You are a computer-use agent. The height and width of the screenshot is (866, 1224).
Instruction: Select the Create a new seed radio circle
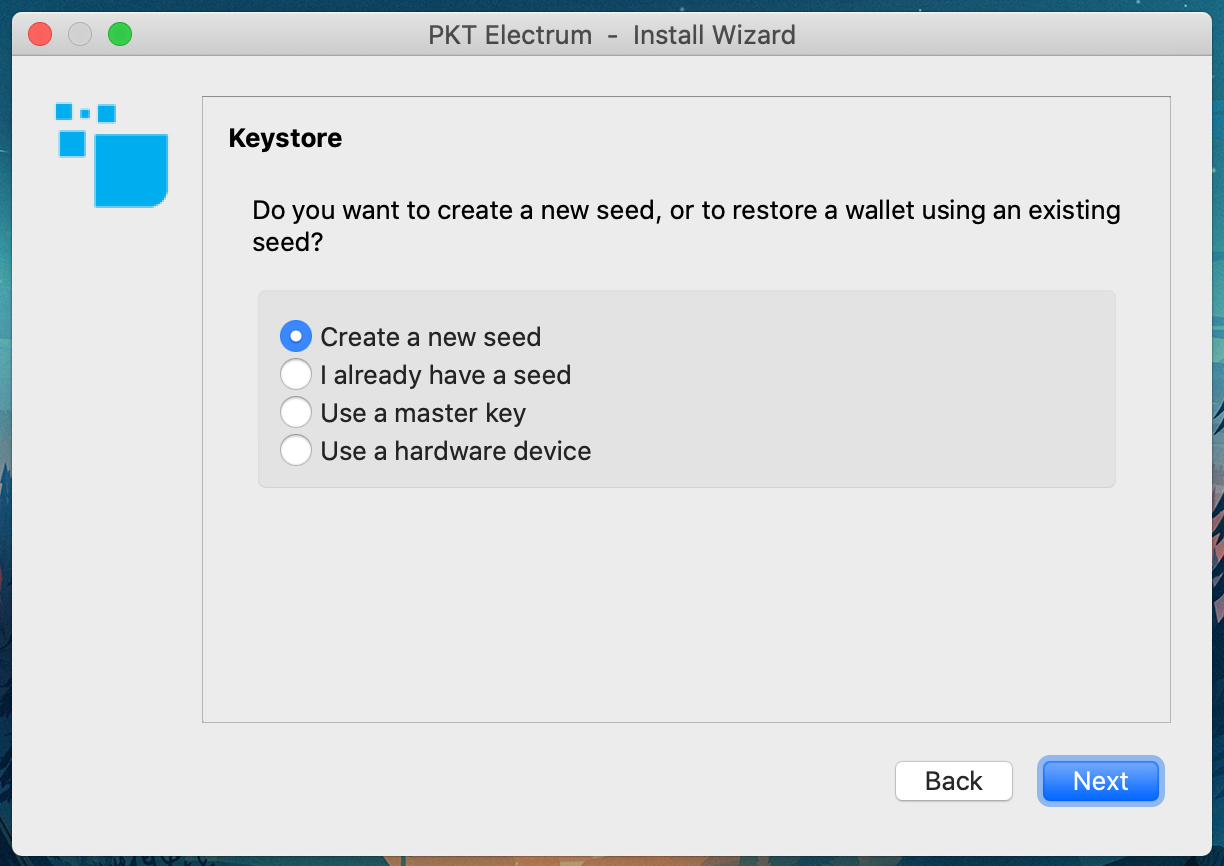tap(295, 337)
